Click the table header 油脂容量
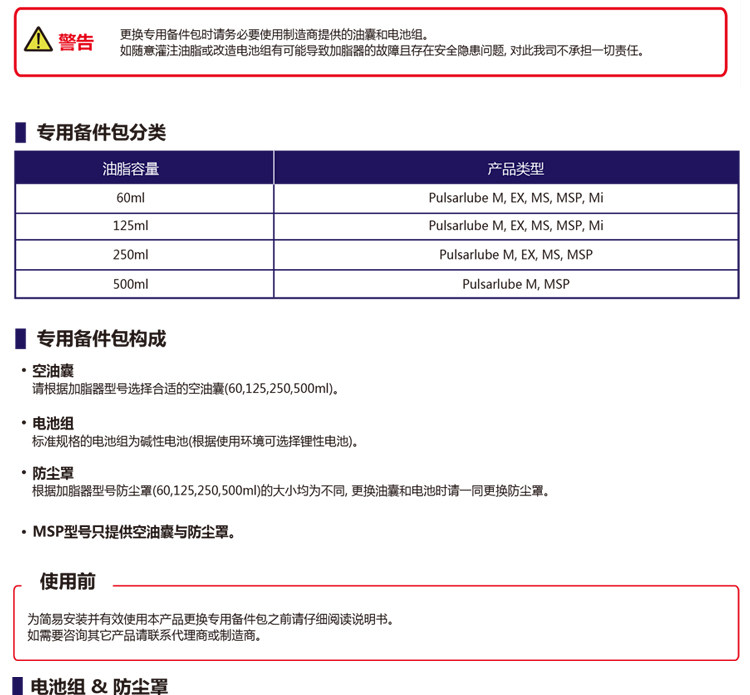The height and width of the screenshot is (695, 750). (x=131, y=168)
